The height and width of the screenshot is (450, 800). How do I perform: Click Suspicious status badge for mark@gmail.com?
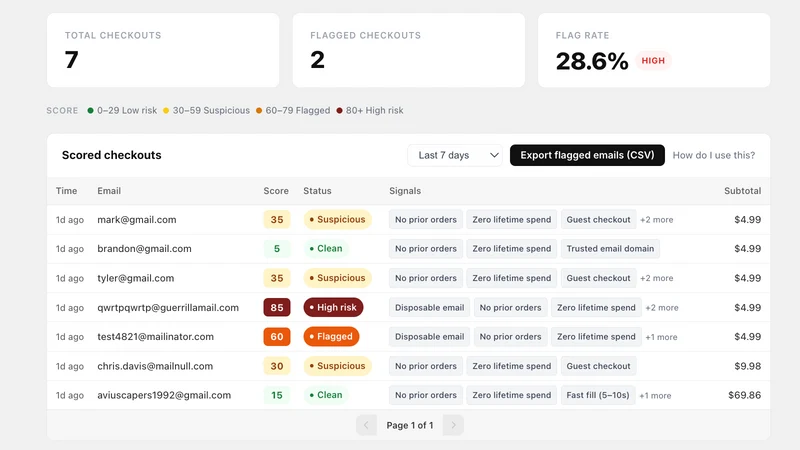(337, 219)
